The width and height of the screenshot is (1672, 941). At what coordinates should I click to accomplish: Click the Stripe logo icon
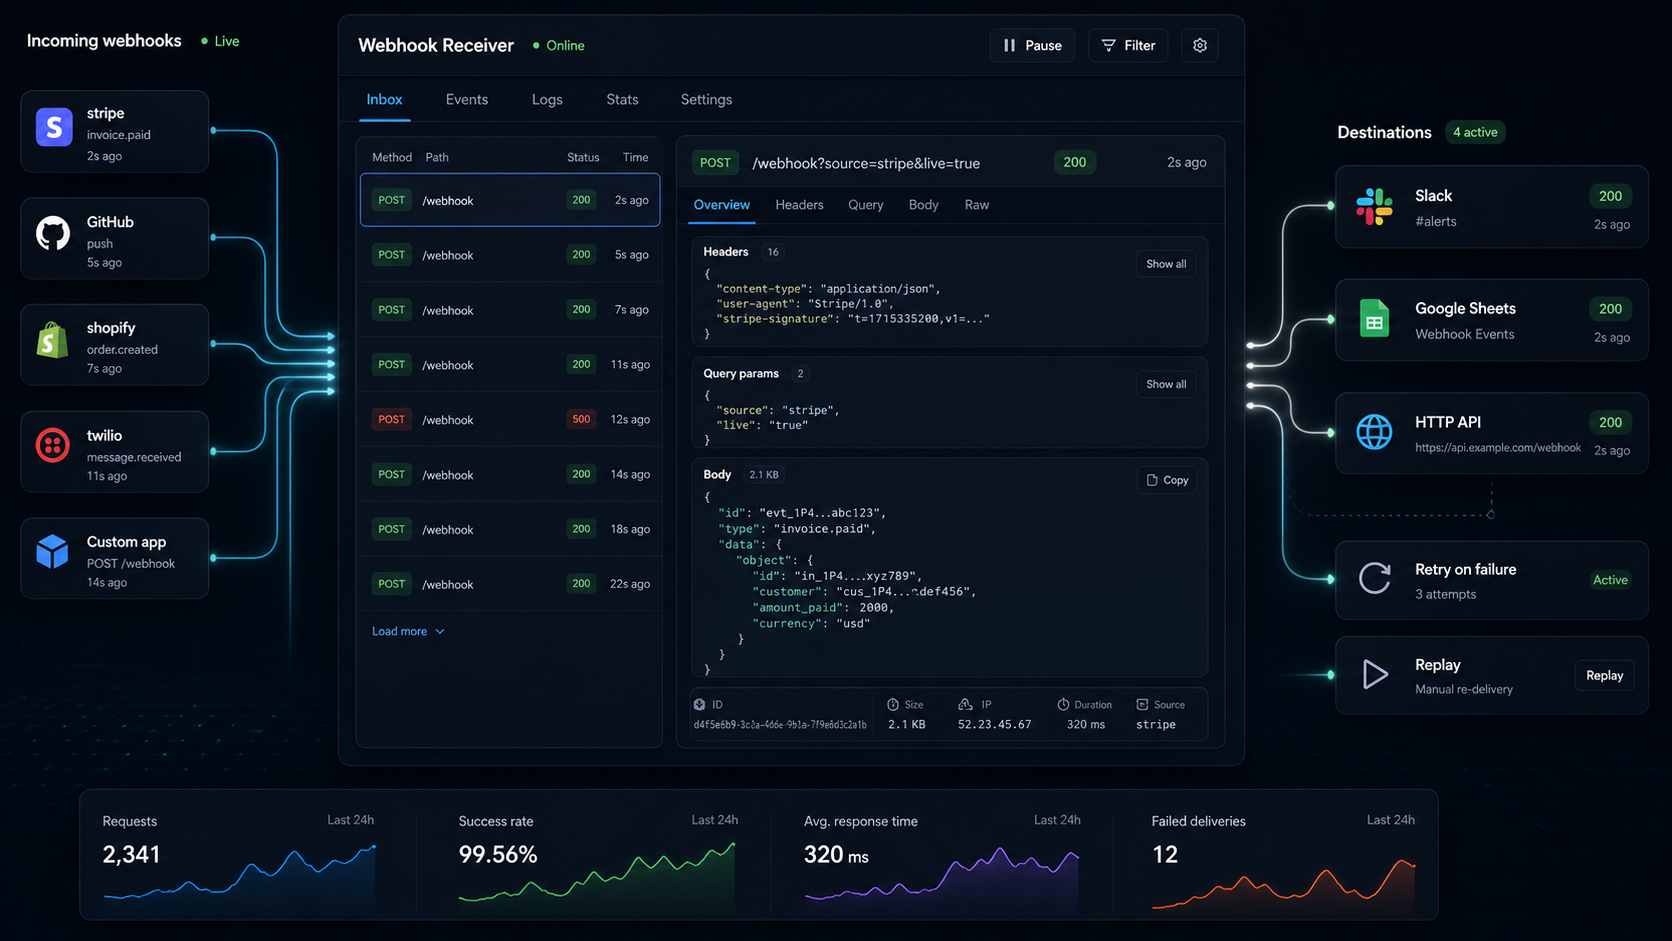point(54,128)
